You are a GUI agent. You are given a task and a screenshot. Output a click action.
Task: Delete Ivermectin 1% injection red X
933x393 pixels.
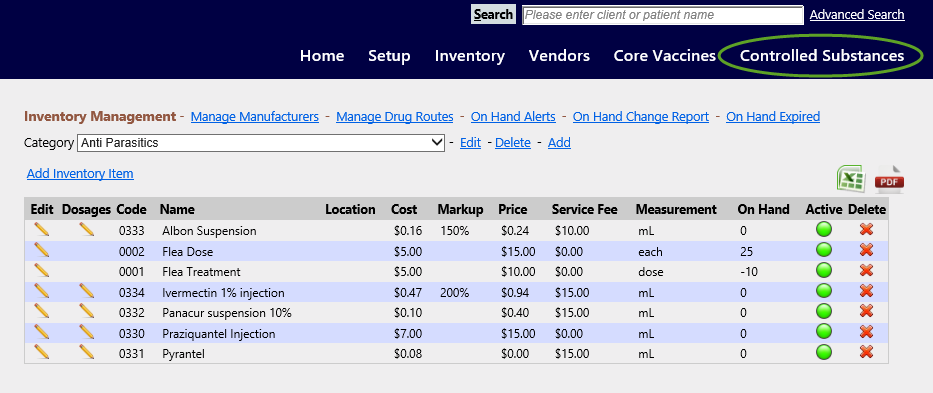(866, 291)
